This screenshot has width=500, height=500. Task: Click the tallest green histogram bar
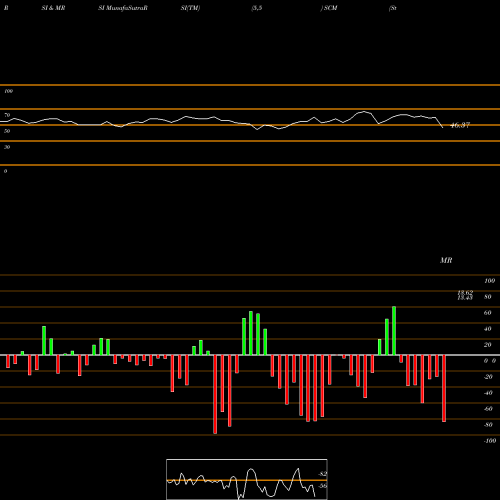[394, 331]
